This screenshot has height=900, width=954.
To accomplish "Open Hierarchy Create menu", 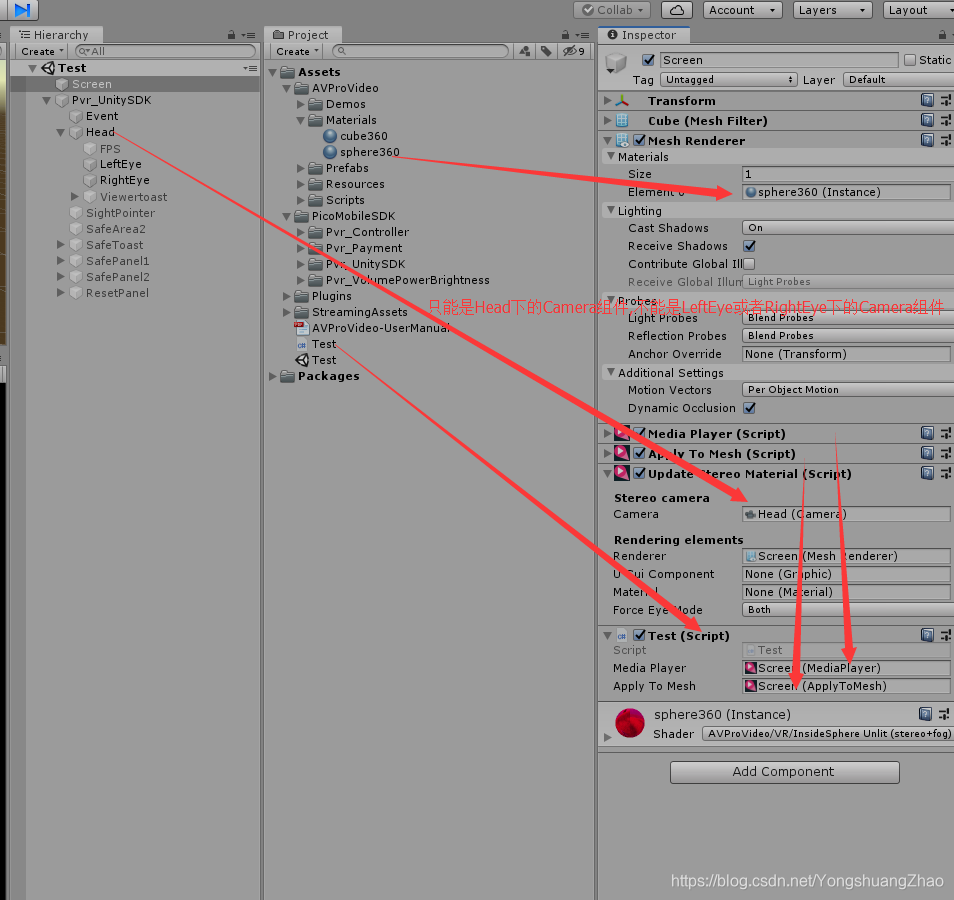I will click(x=42, y=51).
